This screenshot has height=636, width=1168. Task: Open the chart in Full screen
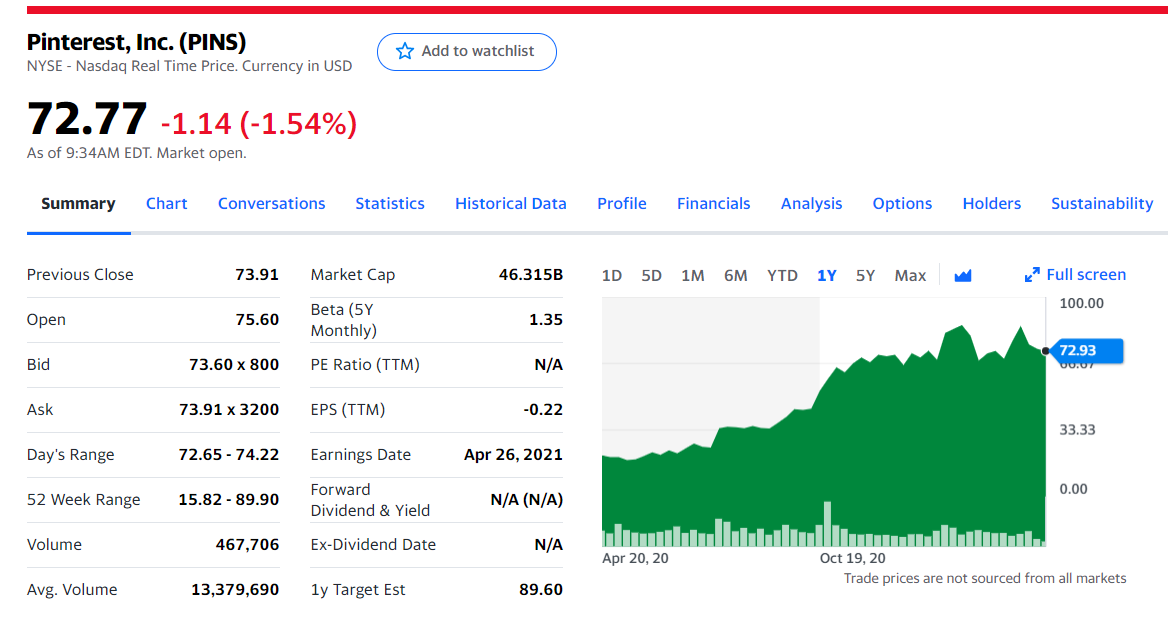[x=1075, y=275]
